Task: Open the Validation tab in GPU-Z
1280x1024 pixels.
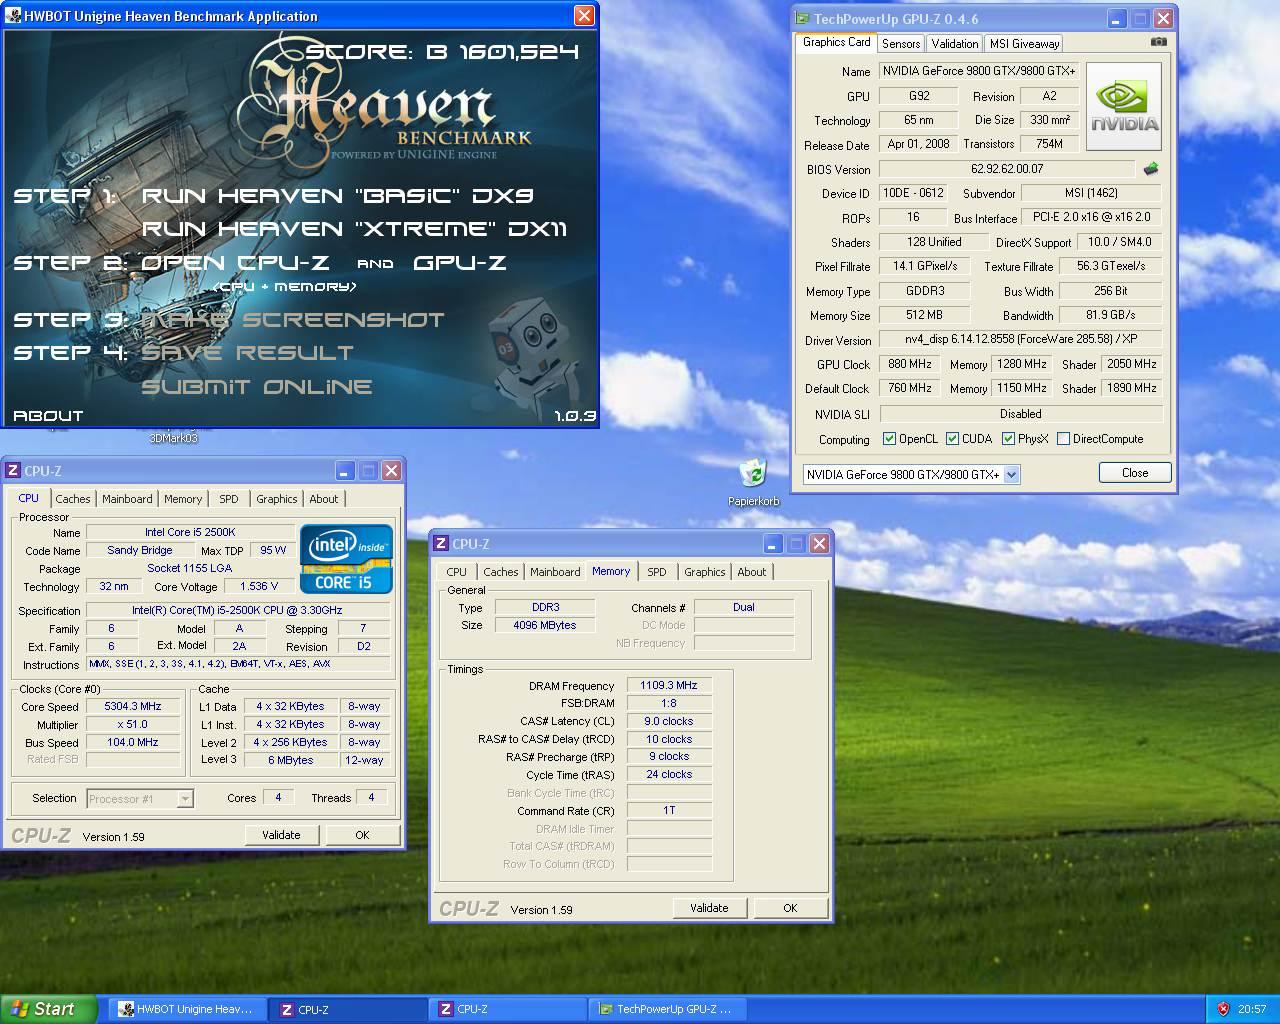Action: pyautogui.click(x=954, y=43)
